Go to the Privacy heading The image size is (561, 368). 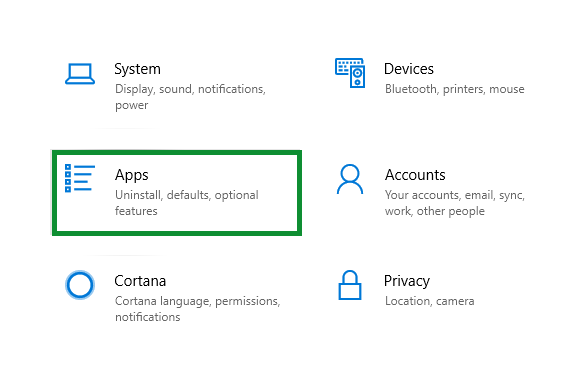pos(407,281)
